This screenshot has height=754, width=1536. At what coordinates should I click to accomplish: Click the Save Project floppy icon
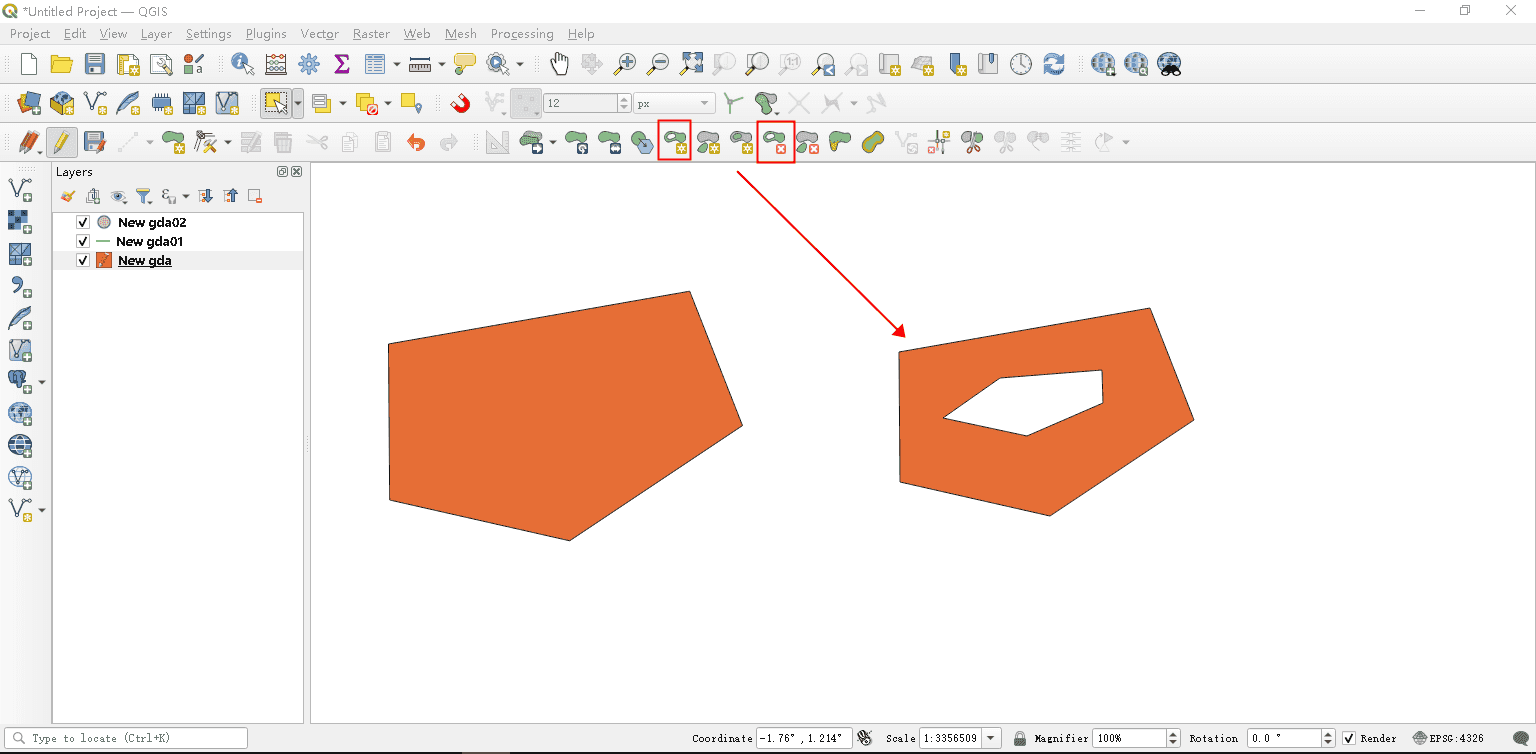click(x=95, y=64)
